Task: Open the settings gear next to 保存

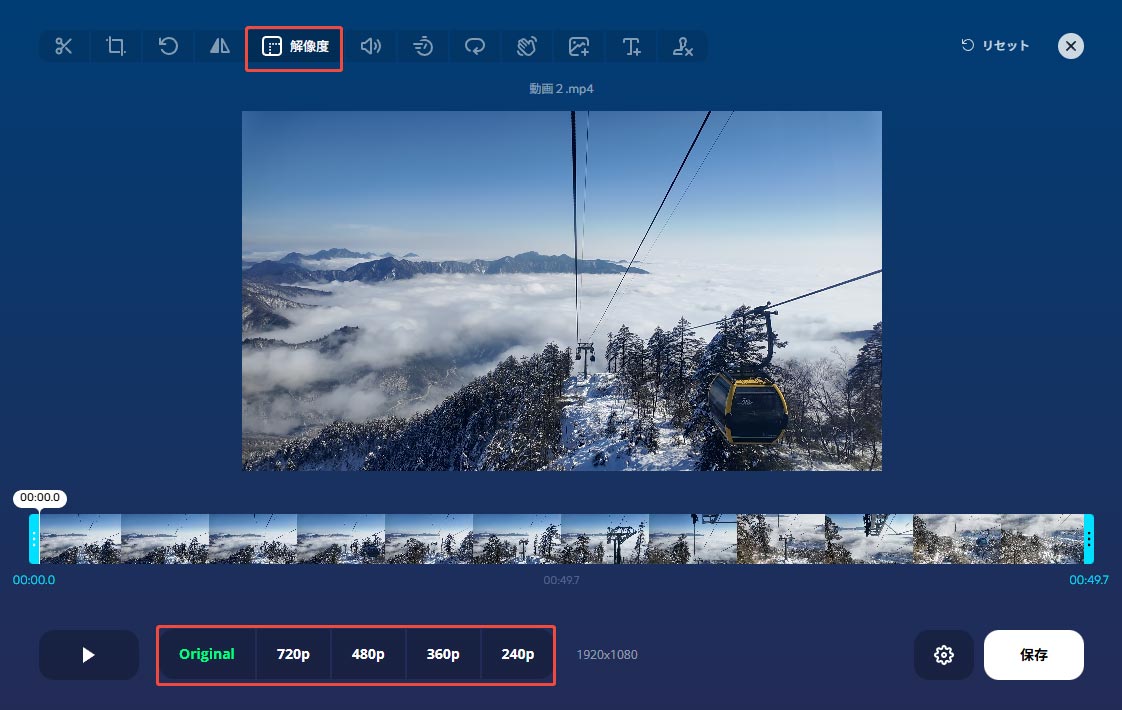Action: pos(944,655)
